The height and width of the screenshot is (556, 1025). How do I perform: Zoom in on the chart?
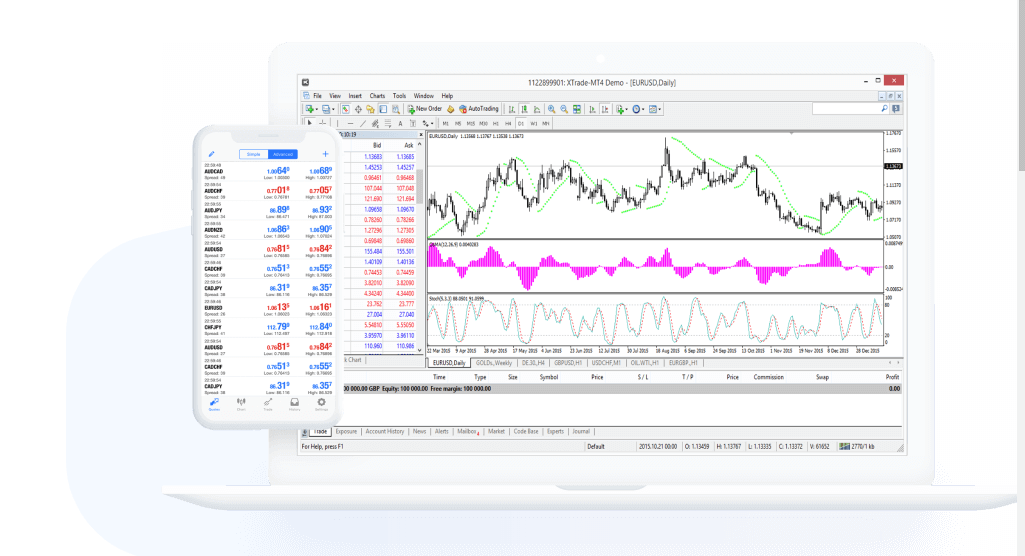pos(552,109)
